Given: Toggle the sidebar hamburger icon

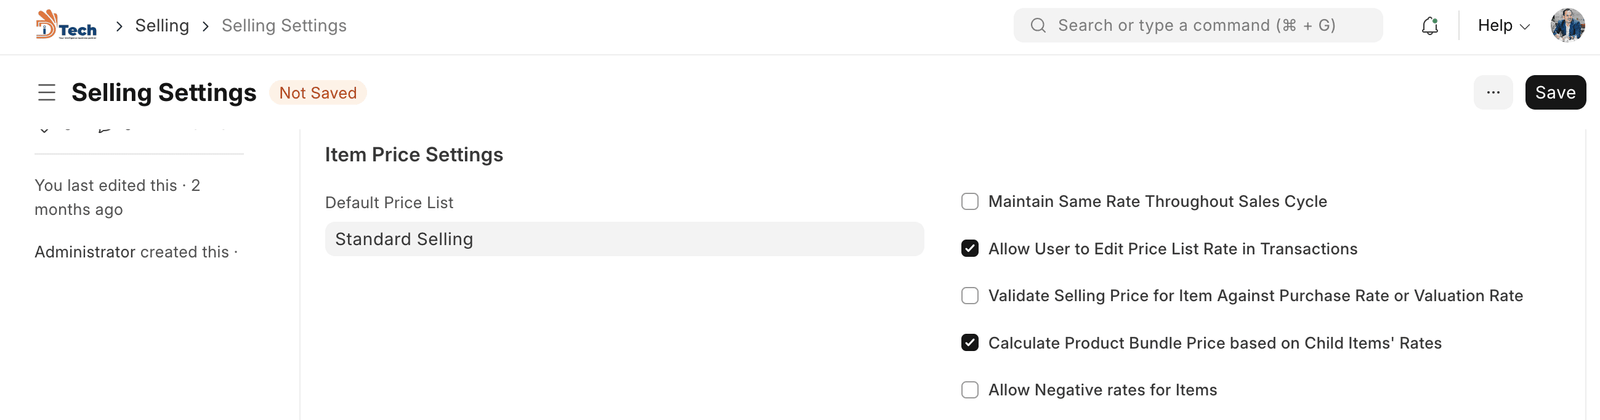Looking at the screenshot, I should pos(46,93).
